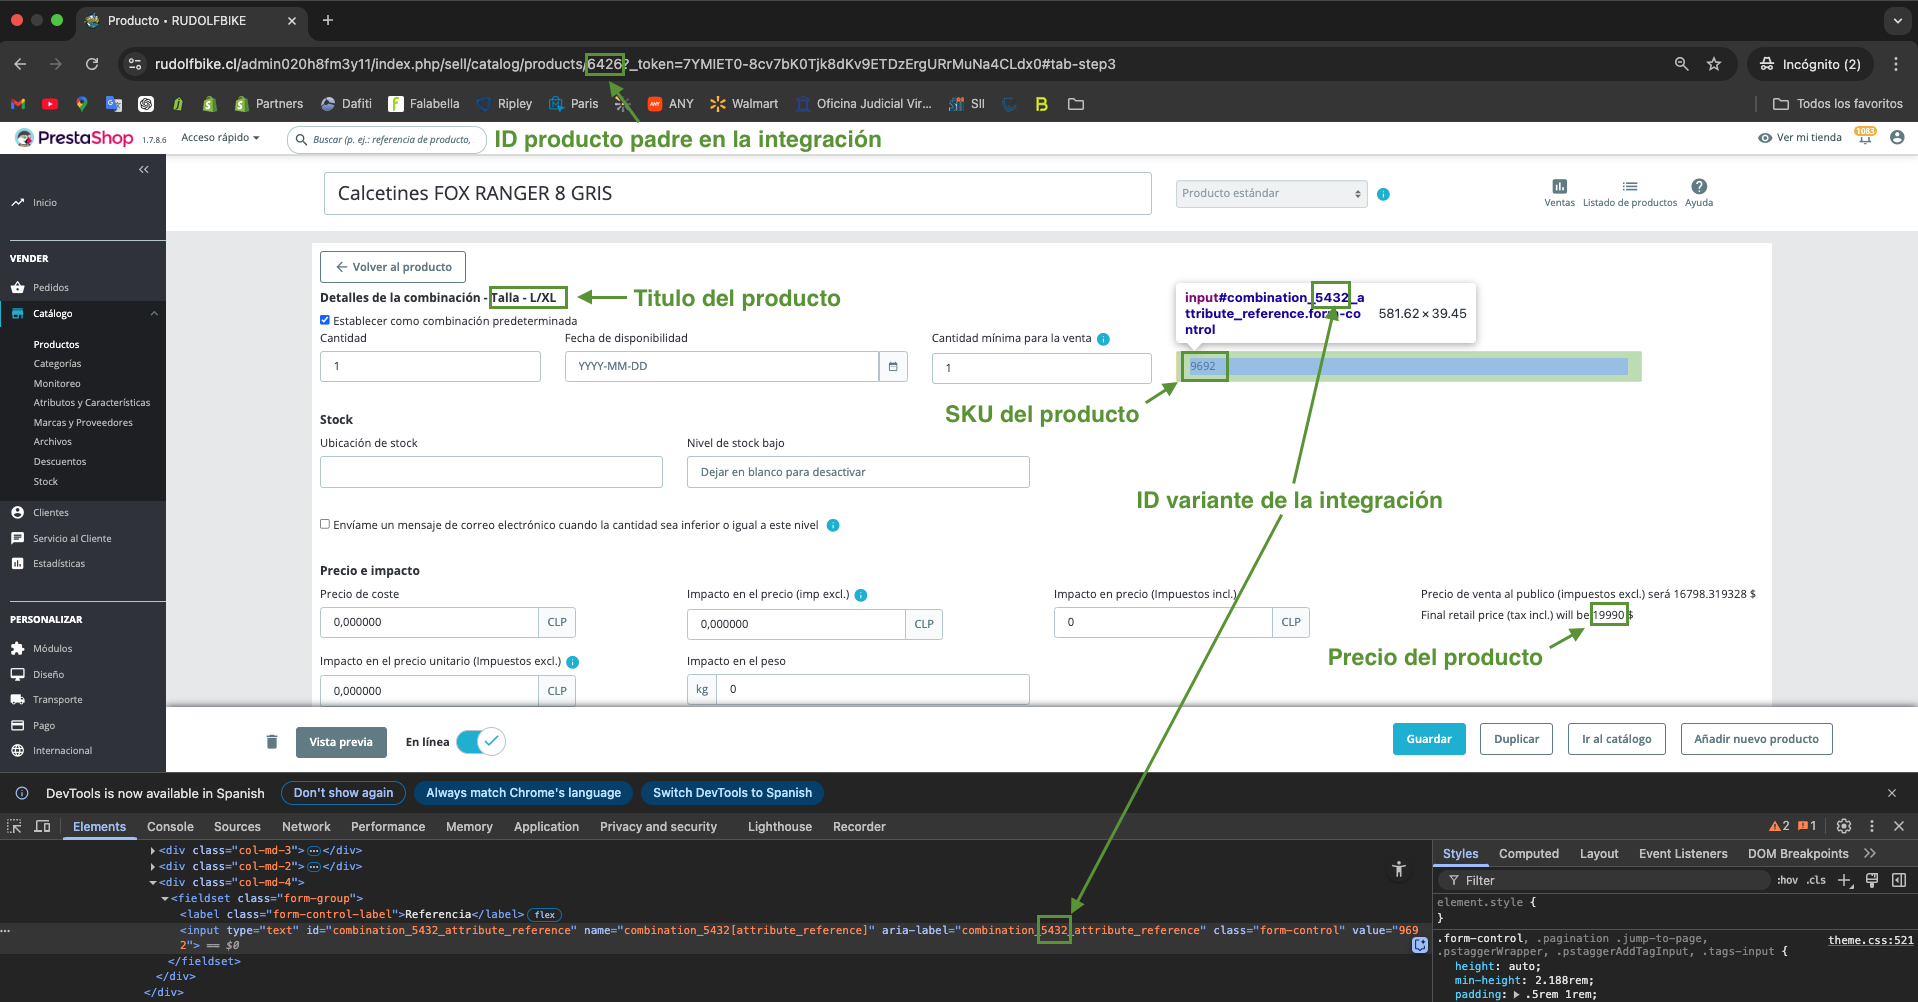The image size is (1918, 1002).
Task: Collapse the col-md-4 div node
Action: 153,883
